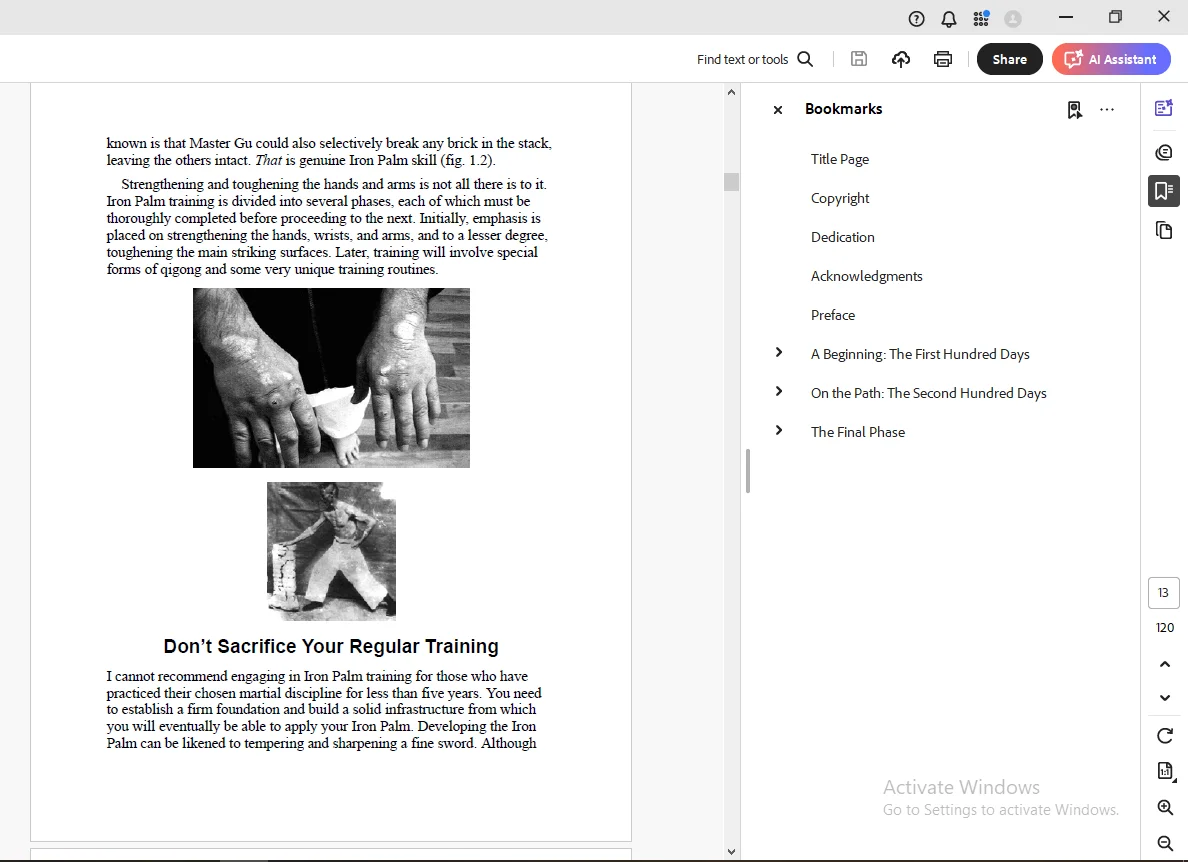Print the document via printer icon
1188x862 pixels.
tap(943, 59)
